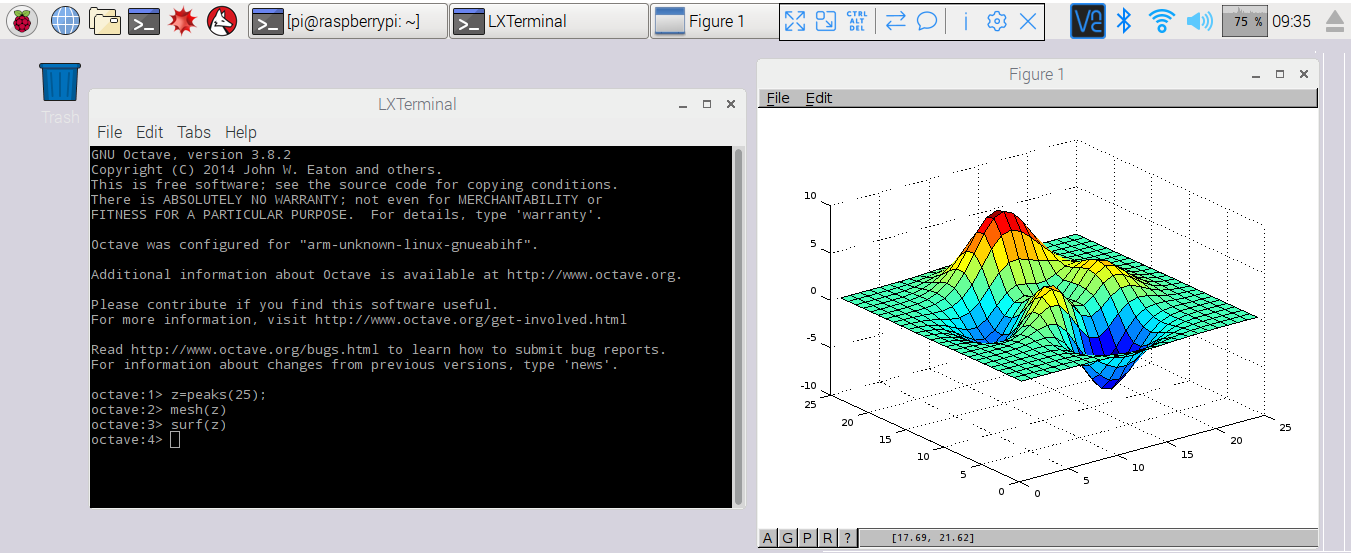Click the 09:35 clock
Viewport: 1351px width, 554px height.
coord(1291,21)
